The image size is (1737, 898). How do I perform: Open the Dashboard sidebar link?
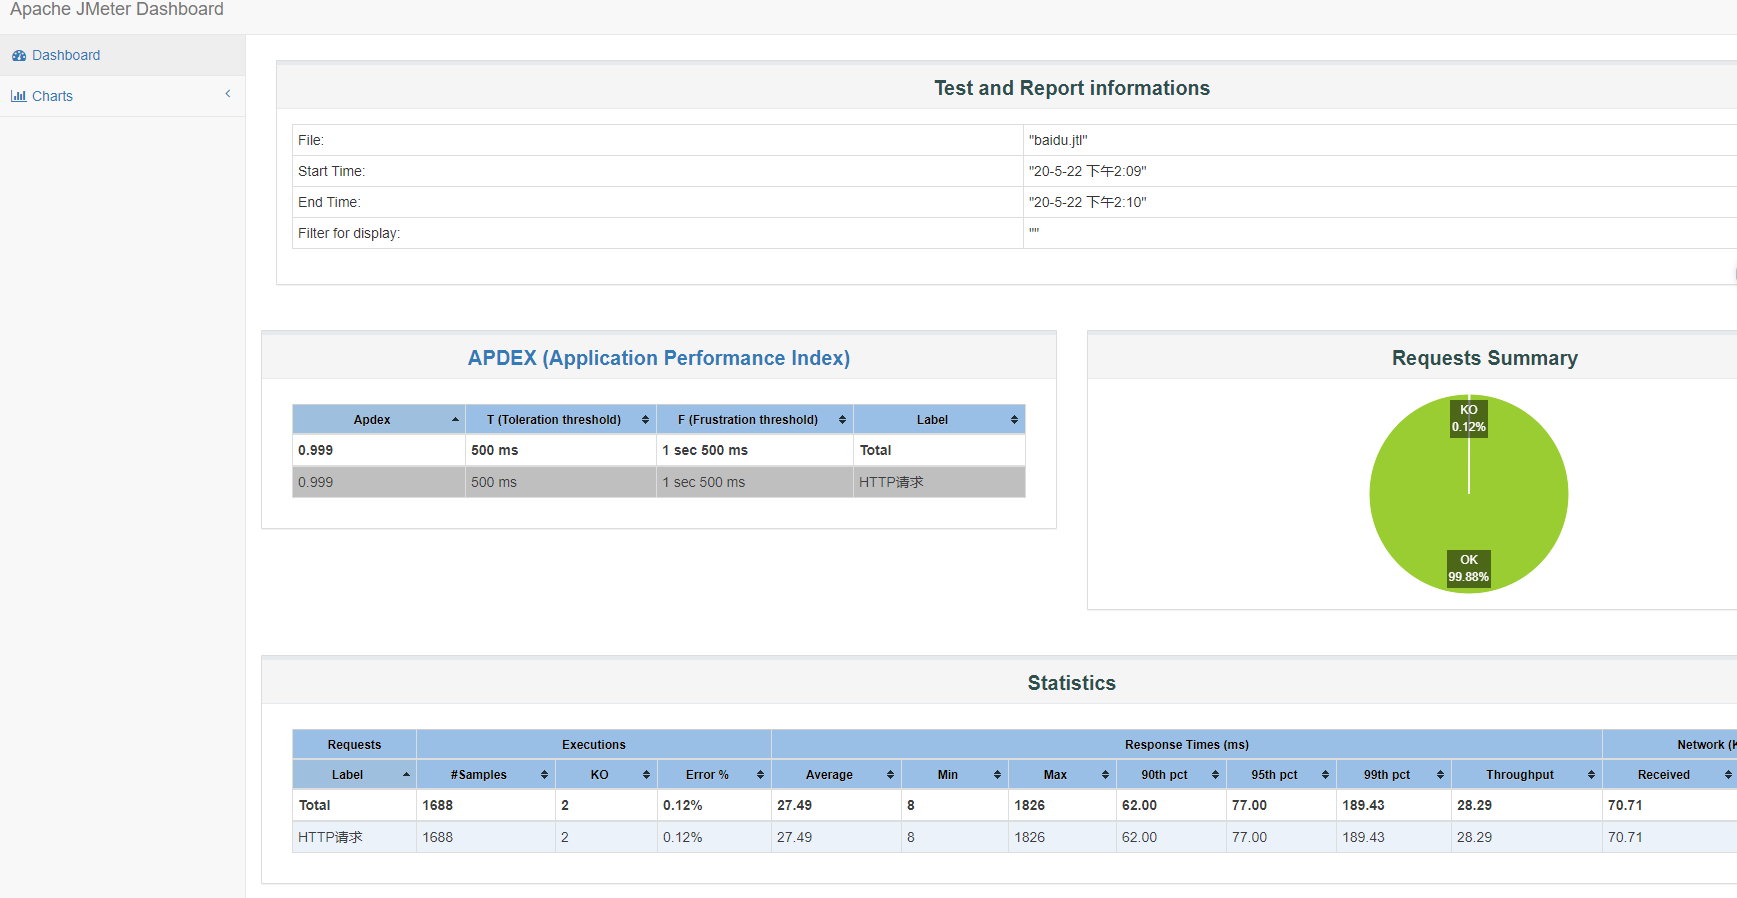pyautogui.click(x=66, y=55)
